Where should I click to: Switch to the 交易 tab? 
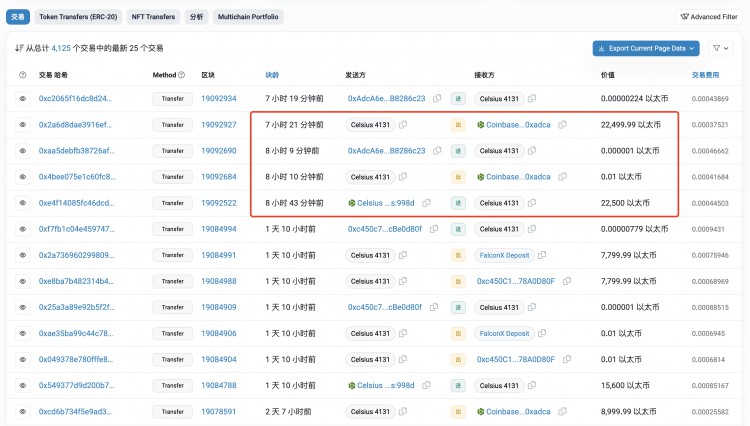(18, 17)
